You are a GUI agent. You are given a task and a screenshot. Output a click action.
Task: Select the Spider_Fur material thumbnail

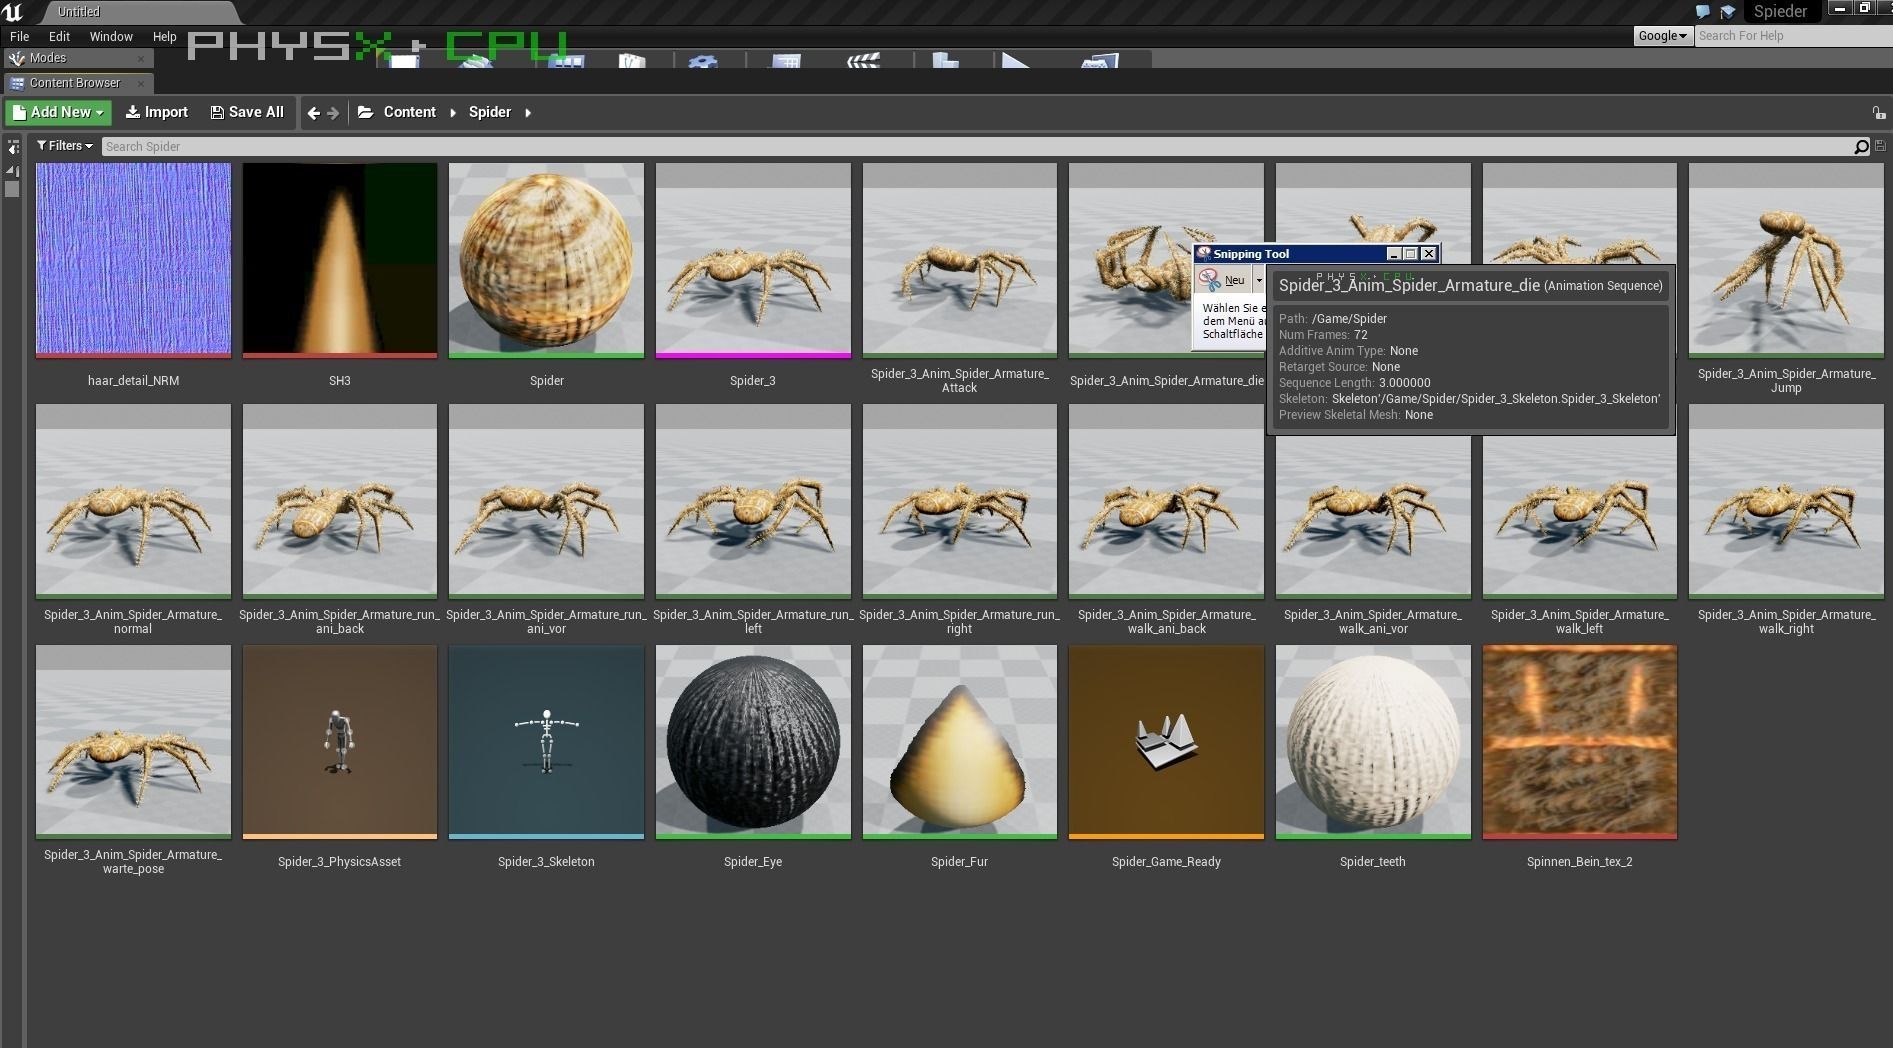click(x=960, y=742)
